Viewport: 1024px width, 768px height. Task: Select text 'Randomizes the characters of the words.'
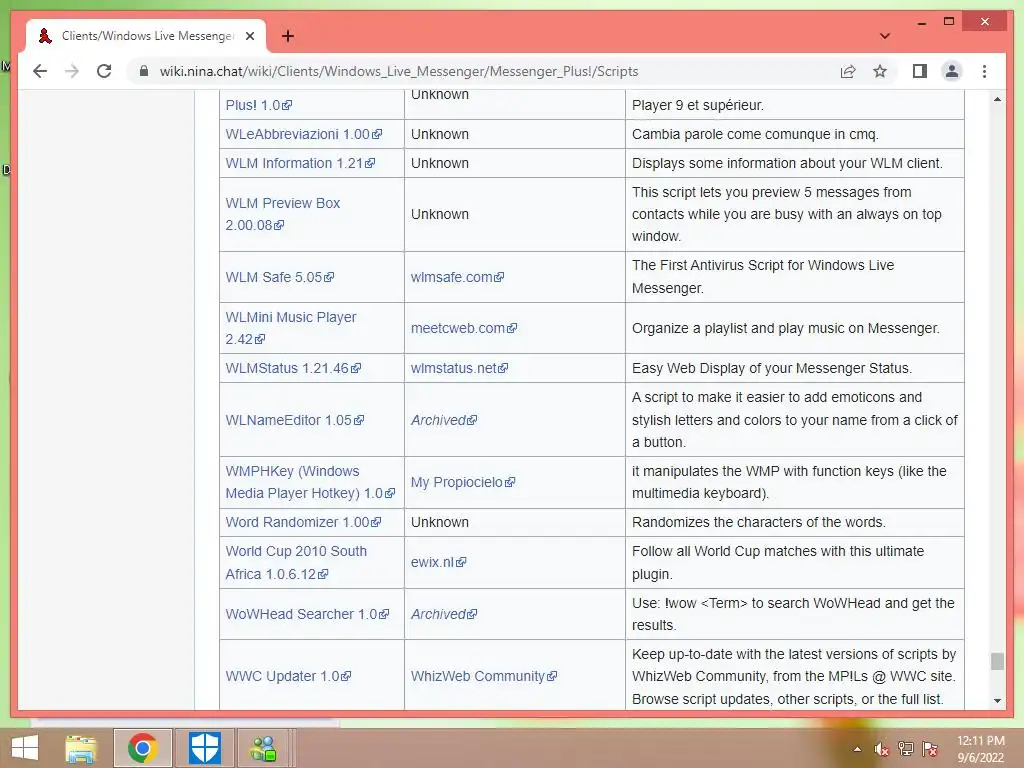coord(759,522)
